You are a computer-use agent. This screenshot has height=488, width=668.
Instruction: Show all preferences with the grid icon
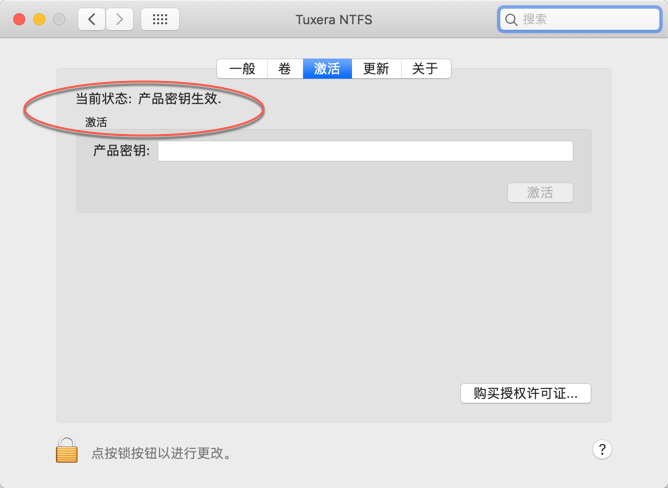pos(160,19)
